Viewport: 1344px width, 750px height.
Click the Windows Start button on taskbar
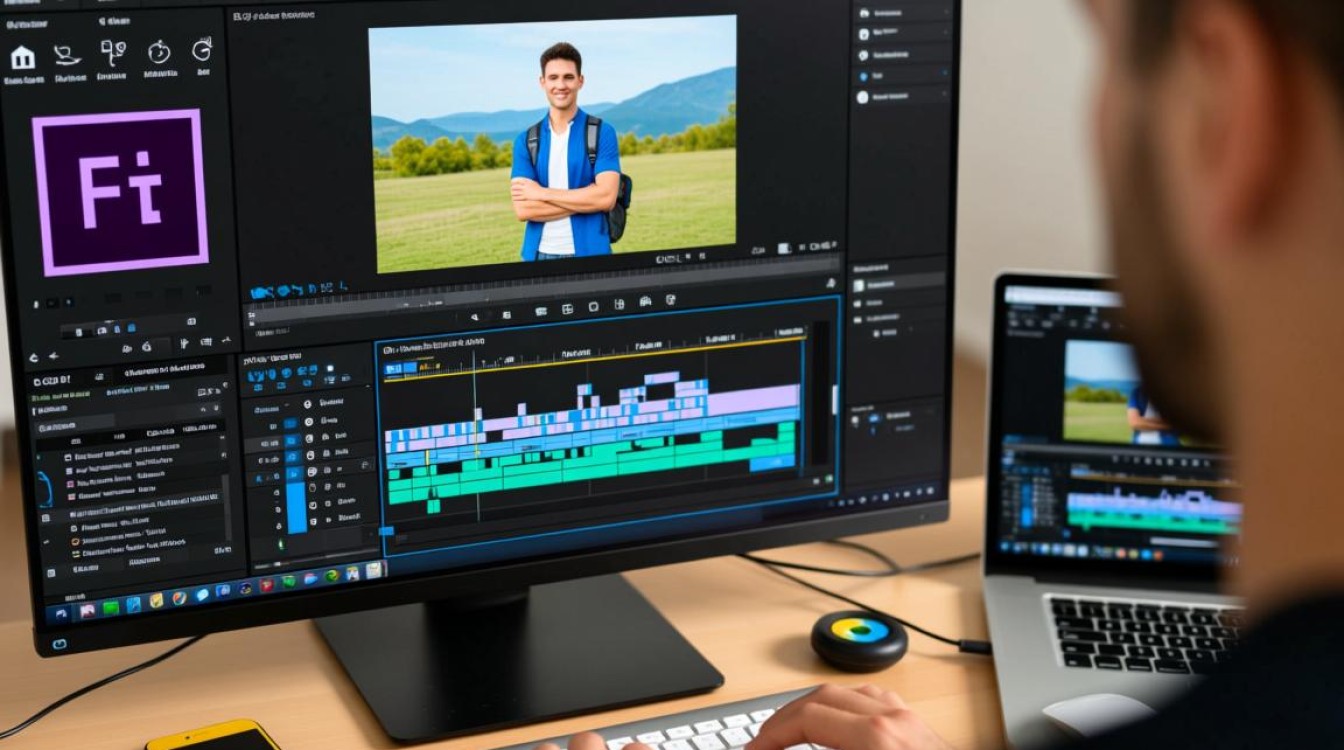62,613
